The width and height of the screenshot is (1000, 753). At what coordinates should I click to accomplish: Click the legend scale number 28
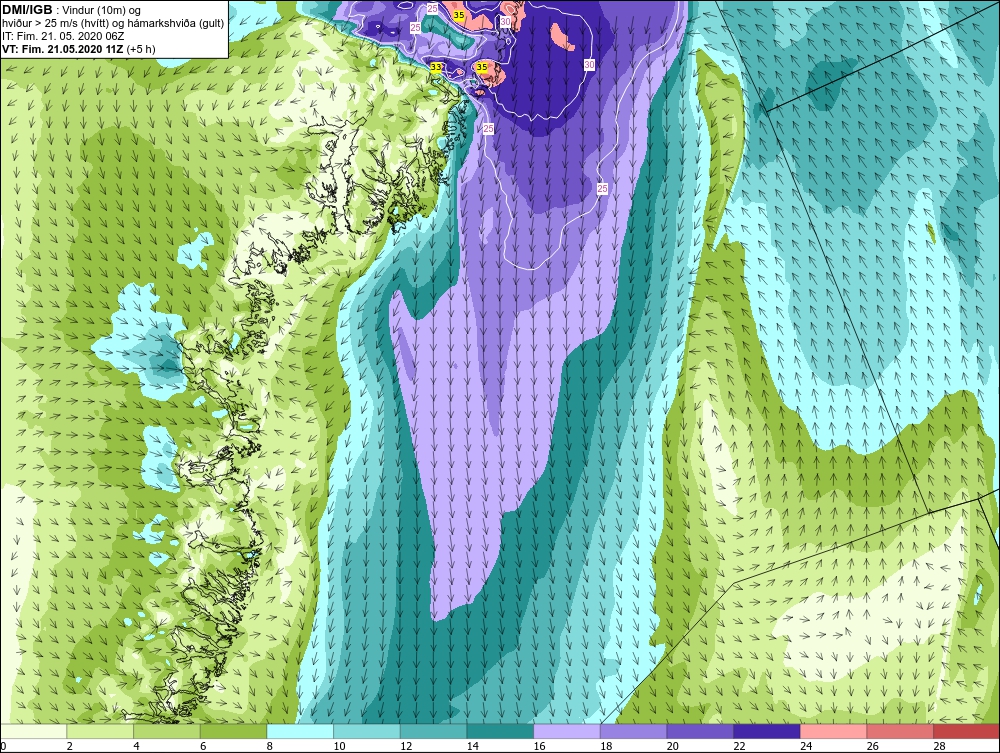pos(939,746)
